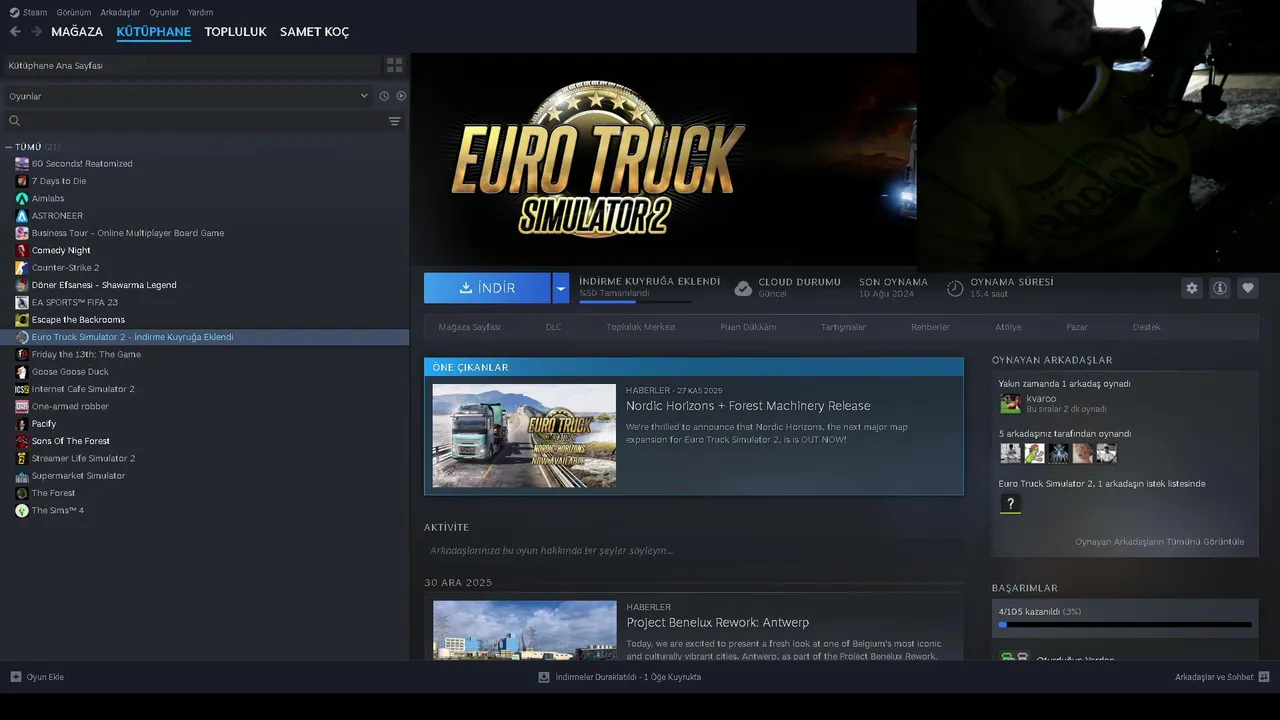Go to MAĞAZA tab
The image size is (1280, 720).
point(77,32)
